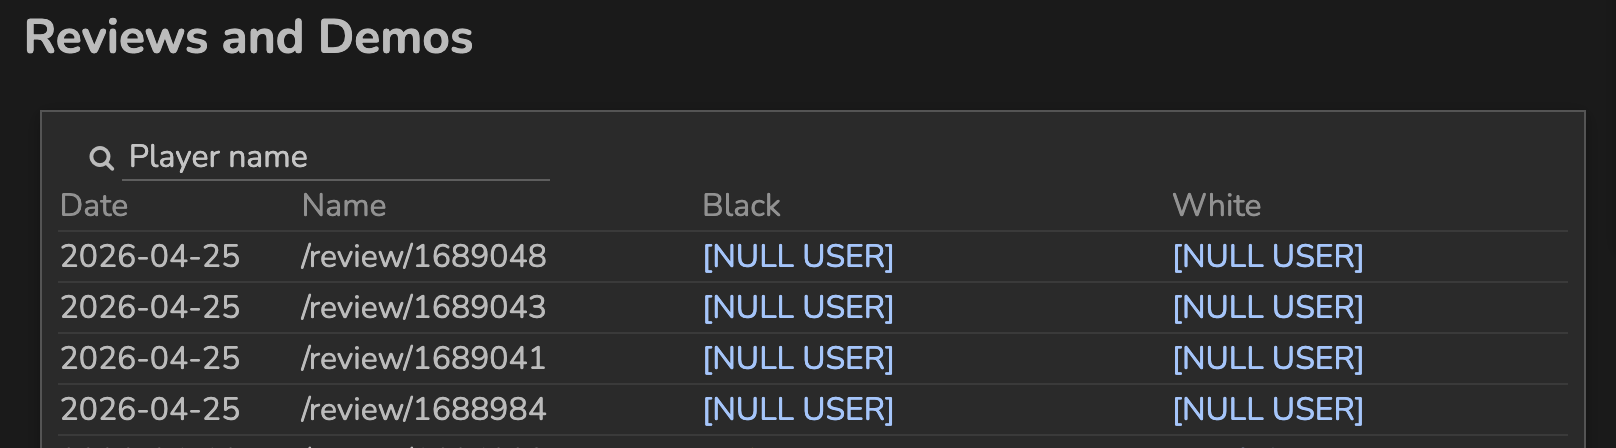Screen dimensions: 1616x448
Task: Open Black player of review 1689043
Action: pyautogui.click(x=798, y=308)
